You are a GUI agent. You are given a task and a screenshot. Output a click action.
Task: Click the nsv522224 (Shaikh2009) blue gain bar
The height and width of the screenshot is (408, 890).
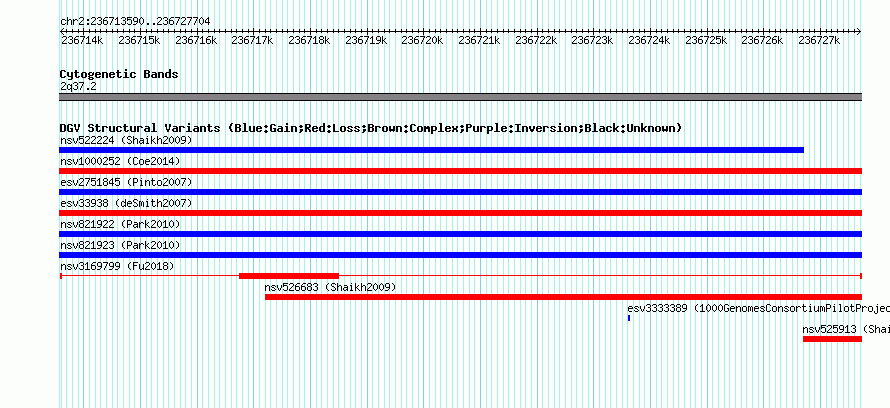pos(431,150)
